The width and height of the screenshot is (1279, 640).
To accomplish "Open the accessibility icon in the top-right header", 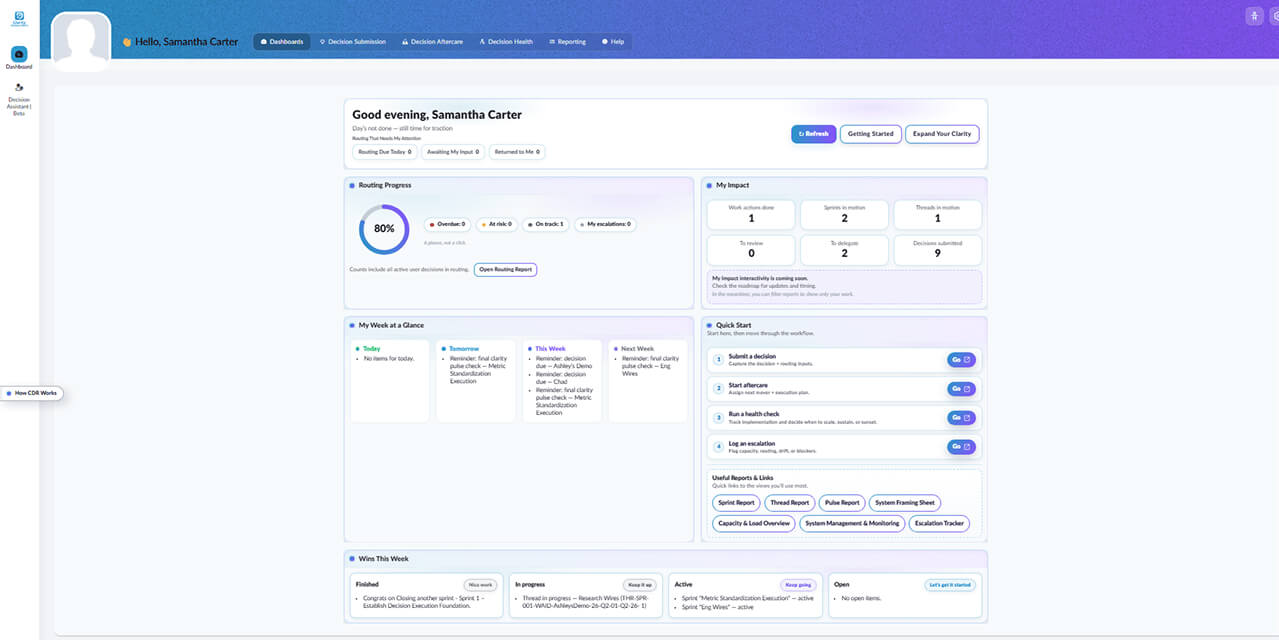I will tap(1254, 16).
